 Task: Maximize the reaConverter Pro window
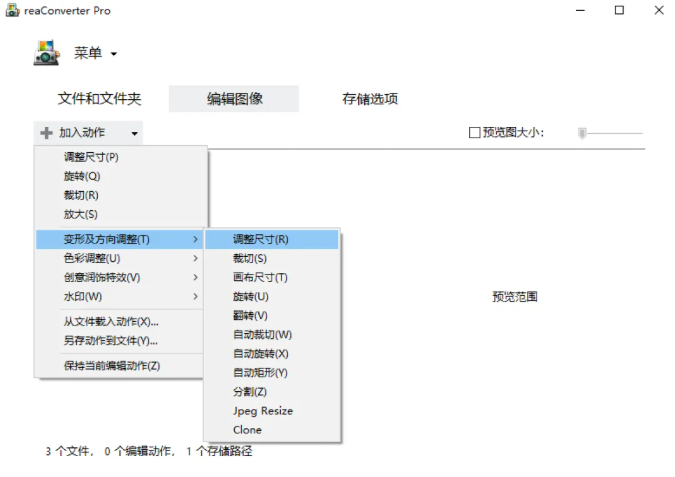click(x=619, y=10)
